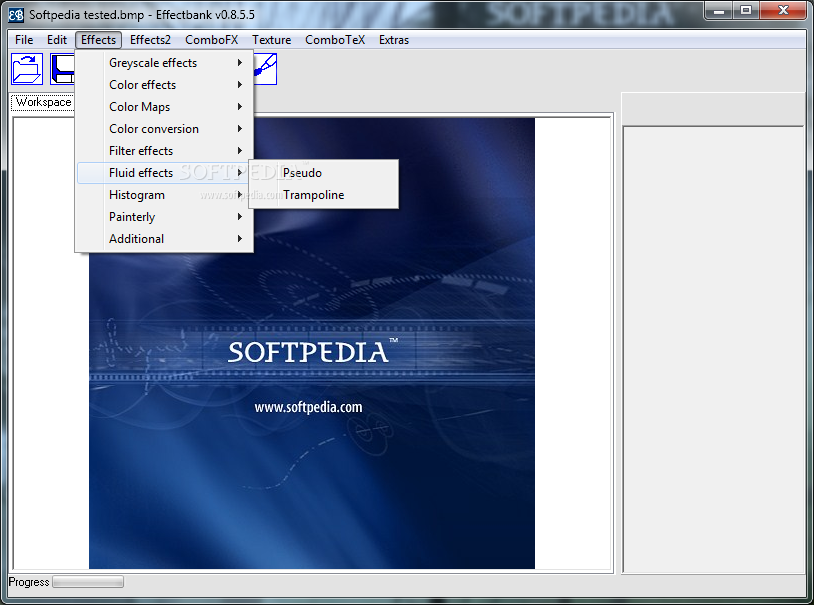This screenshot has height=605, width=814.
Task: Expand the Filter effects submenu
Action: pos(165,151)
